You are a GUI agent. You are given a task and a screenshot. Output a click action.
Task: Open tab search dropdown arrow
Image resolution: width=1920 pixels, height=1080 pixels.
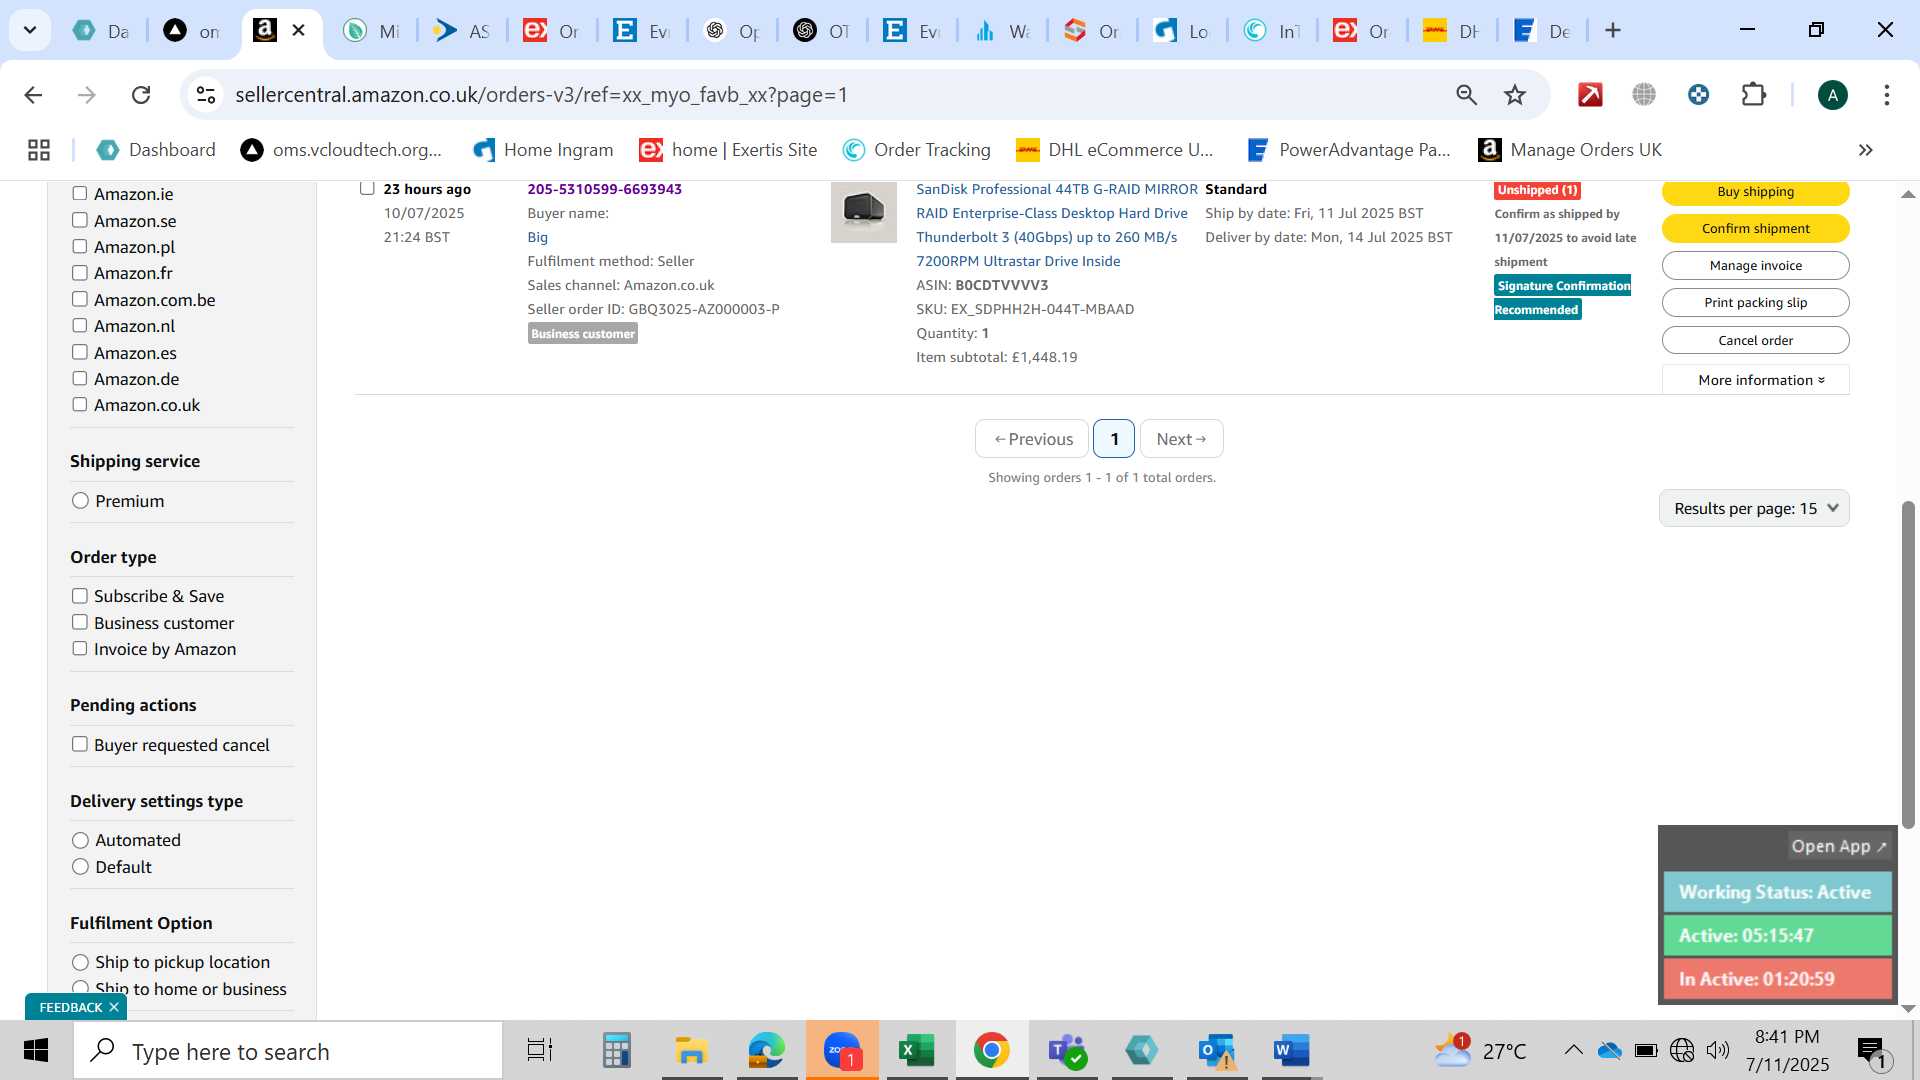[30, 31]
